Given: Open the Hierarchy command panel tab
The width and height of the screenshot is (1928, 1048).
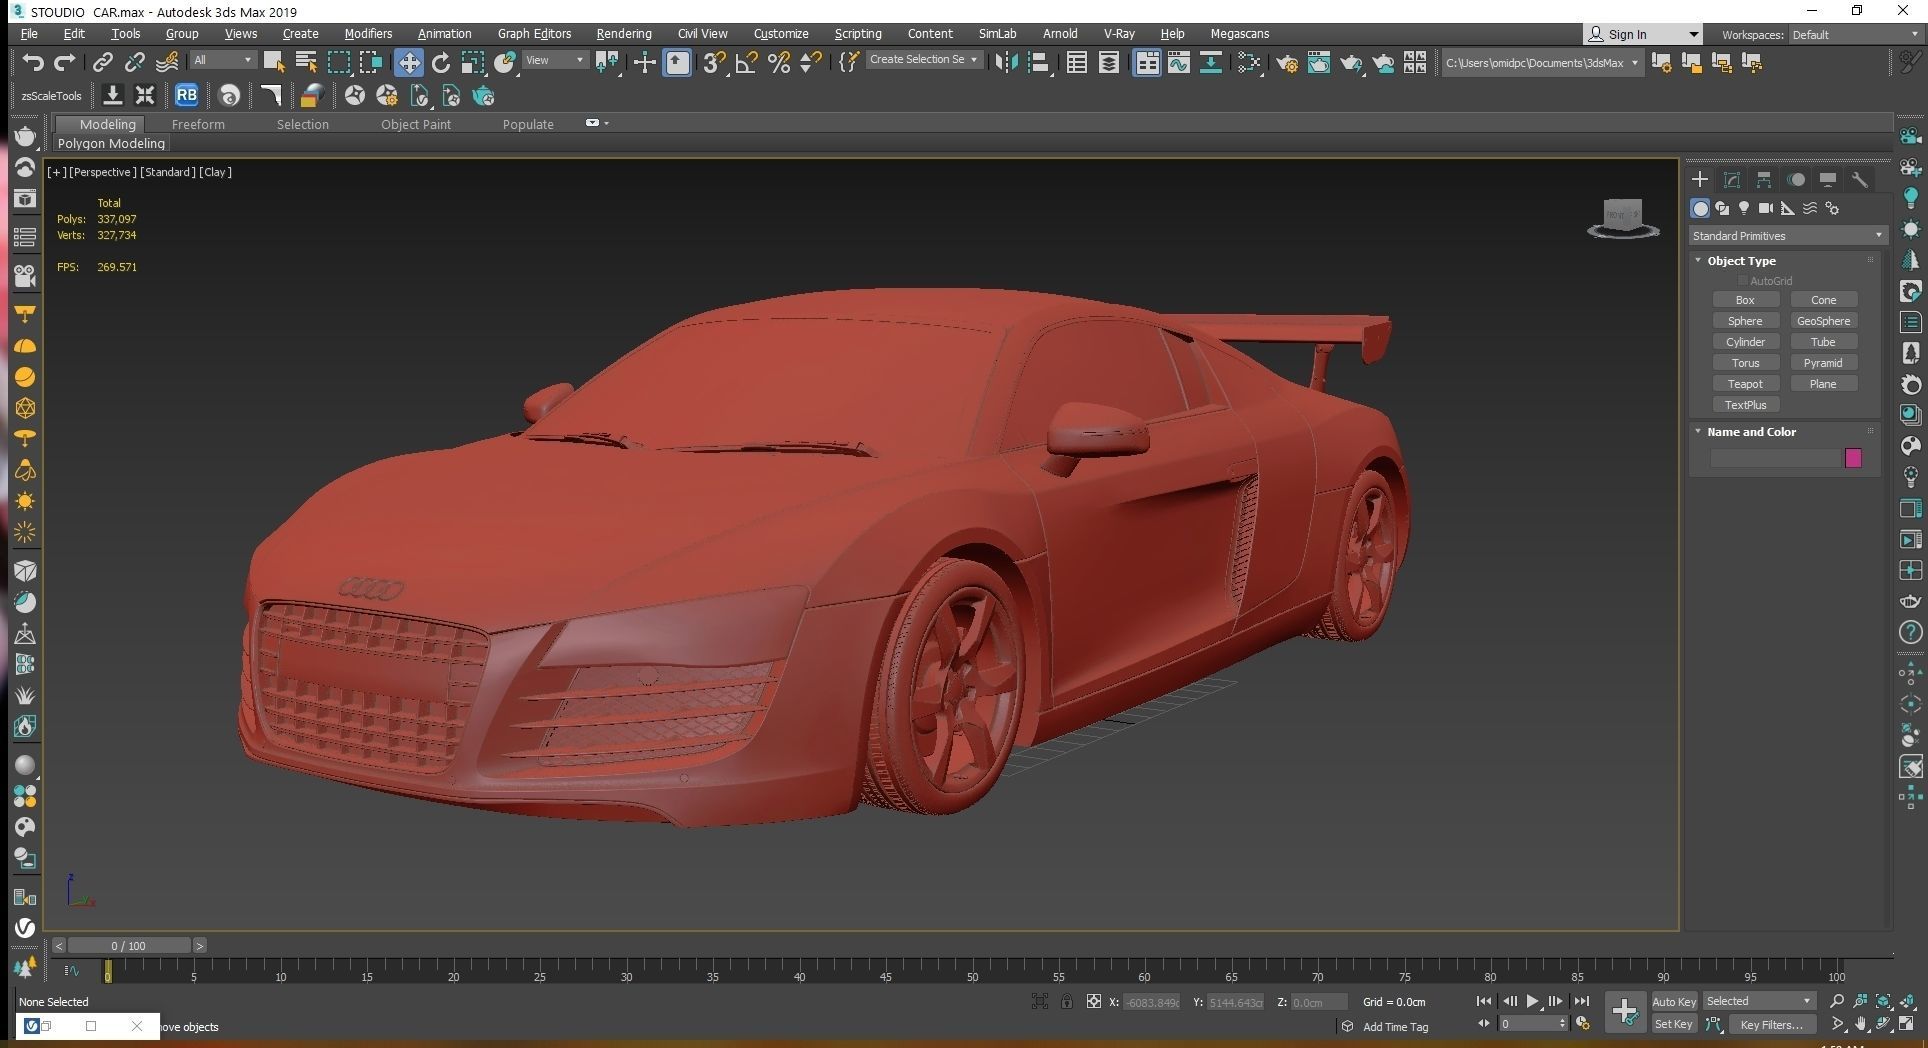Looking at the screenshot, I should 1764,180.
